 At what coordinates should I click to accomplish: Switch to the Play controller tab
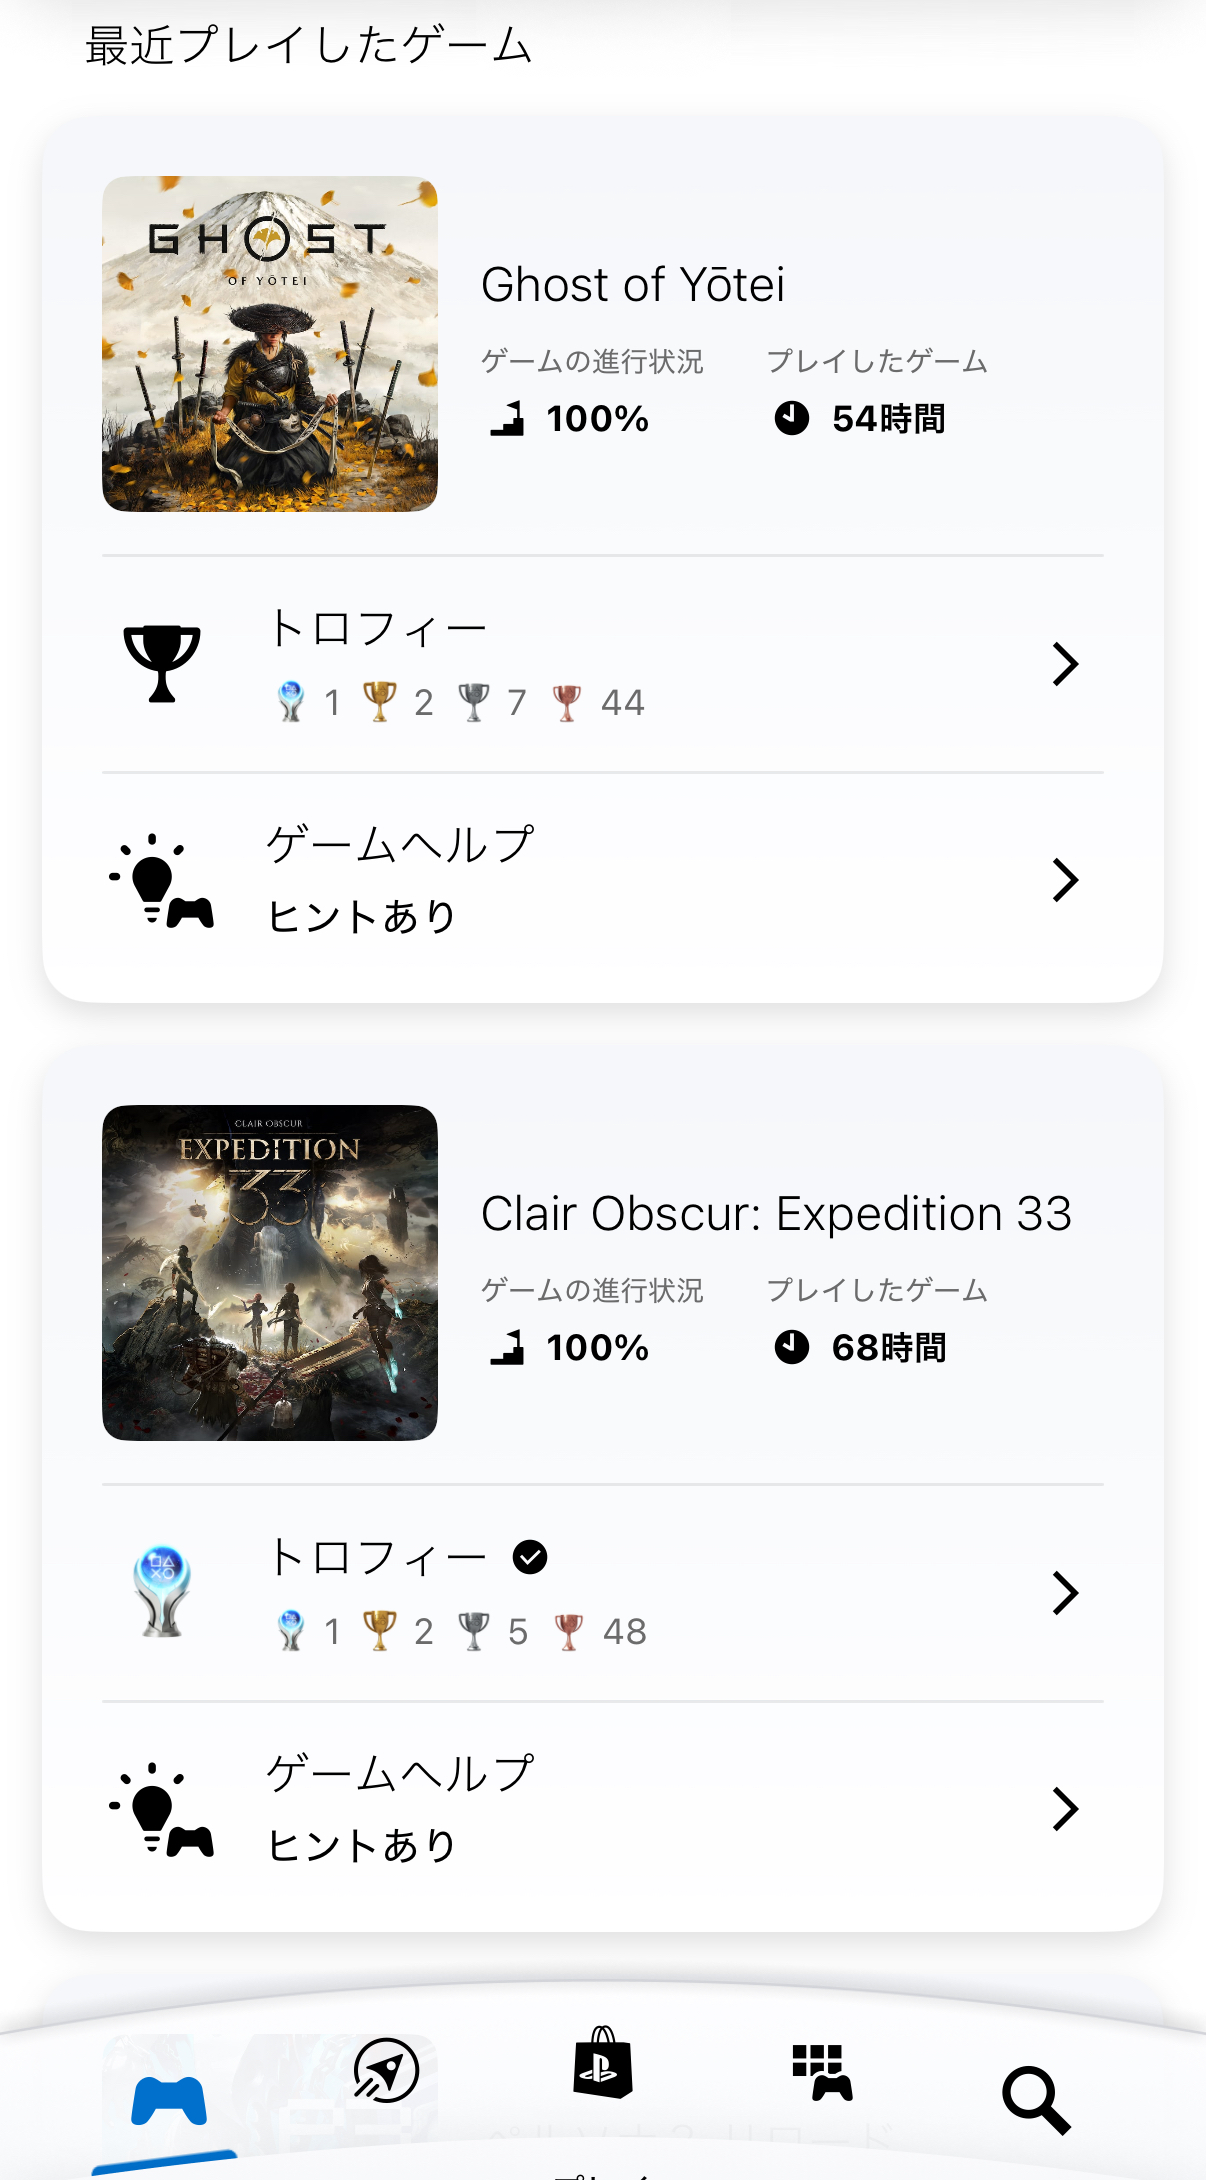169,2100
